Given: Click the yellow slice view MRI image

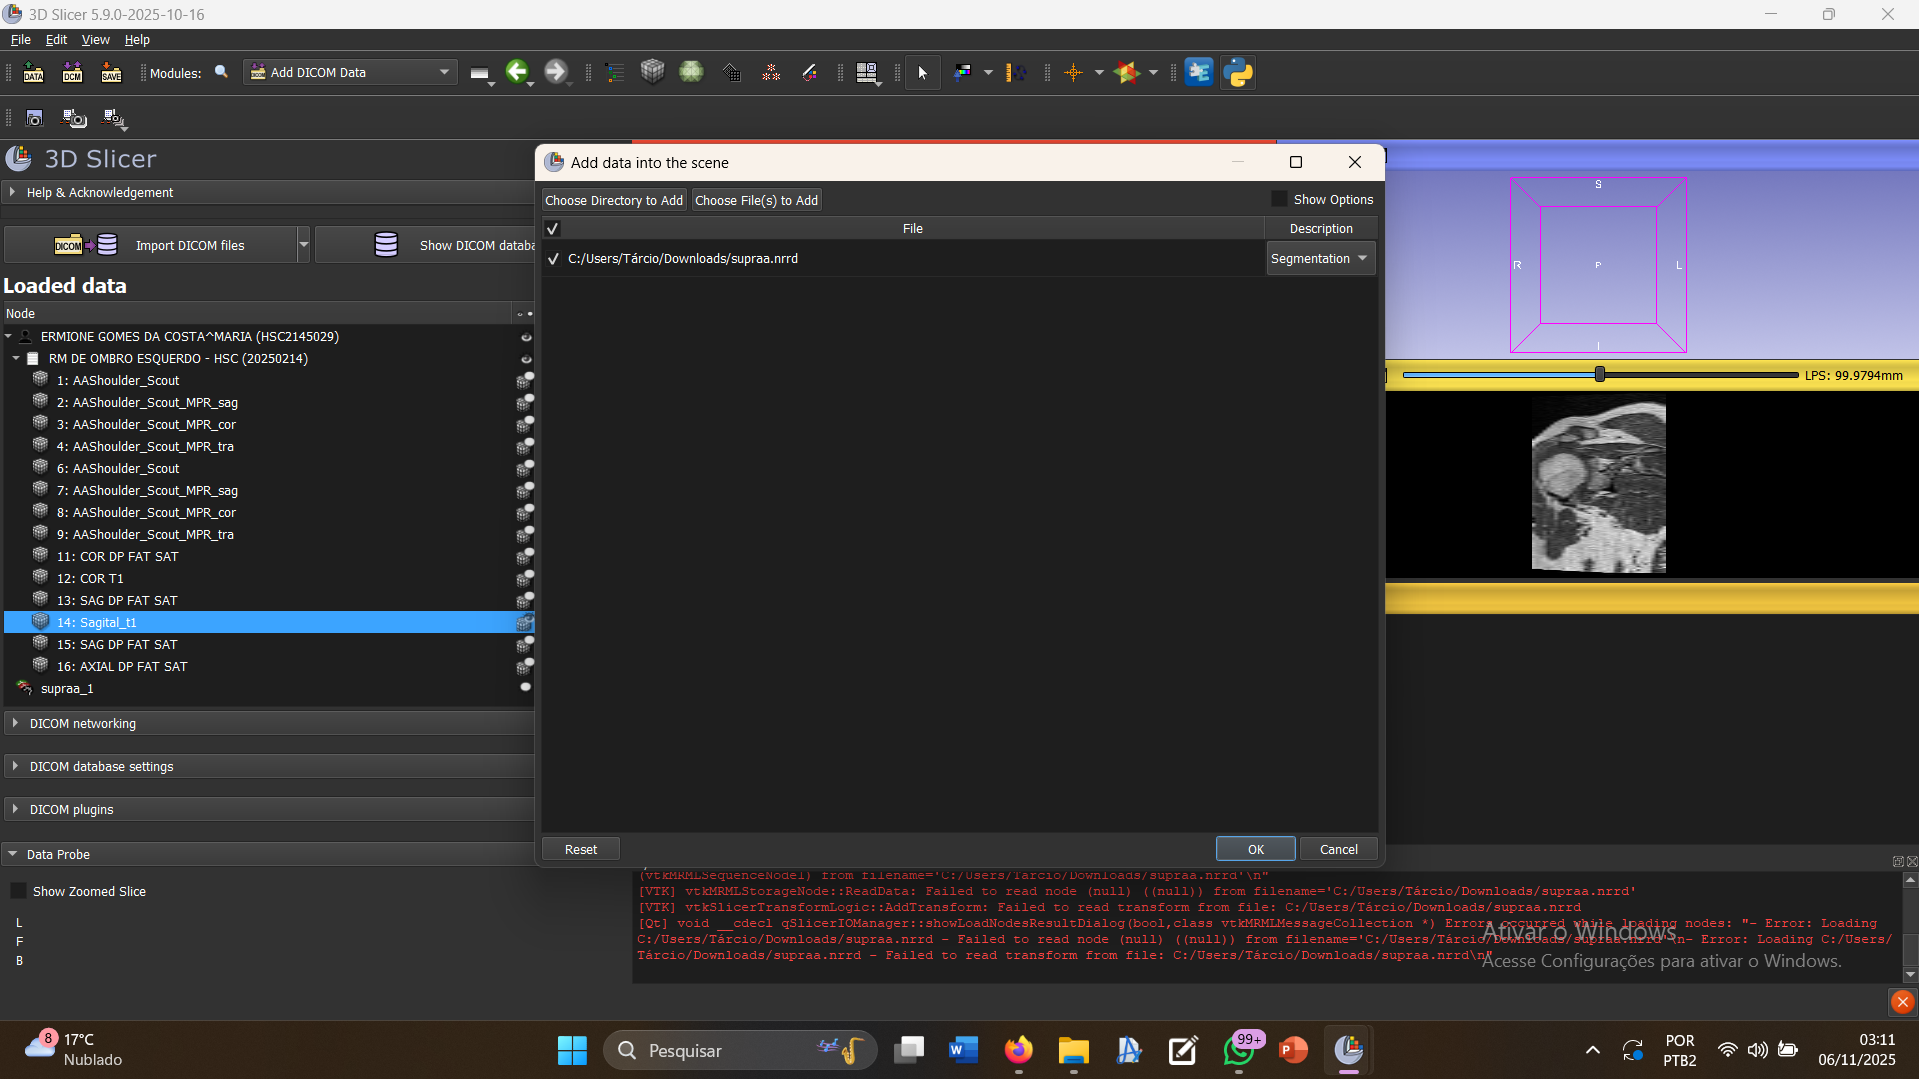Looking at the screenshot, I should coord(1599,487).
